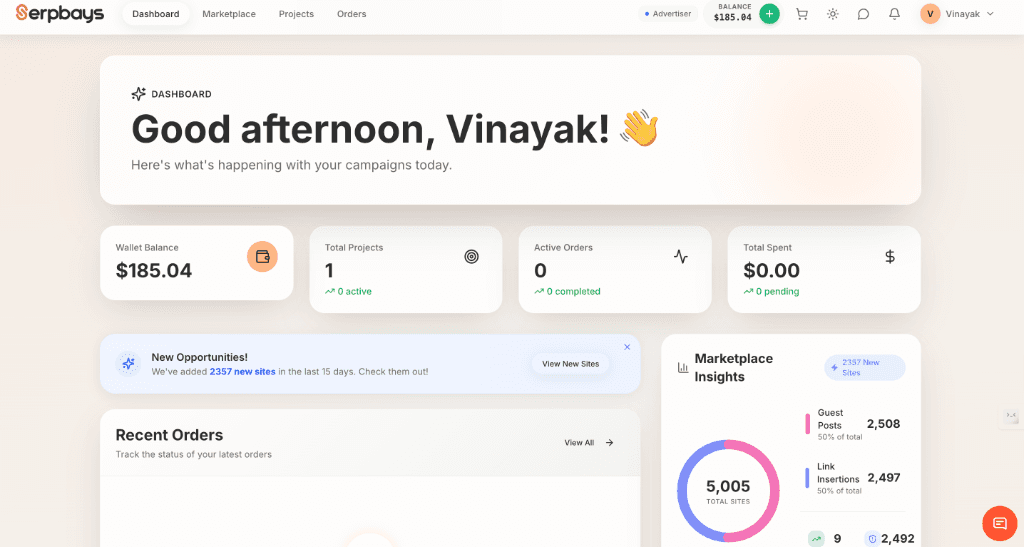Click the View New Sites button
Viewport: 1024px width, 547px height.
[570, 364]
